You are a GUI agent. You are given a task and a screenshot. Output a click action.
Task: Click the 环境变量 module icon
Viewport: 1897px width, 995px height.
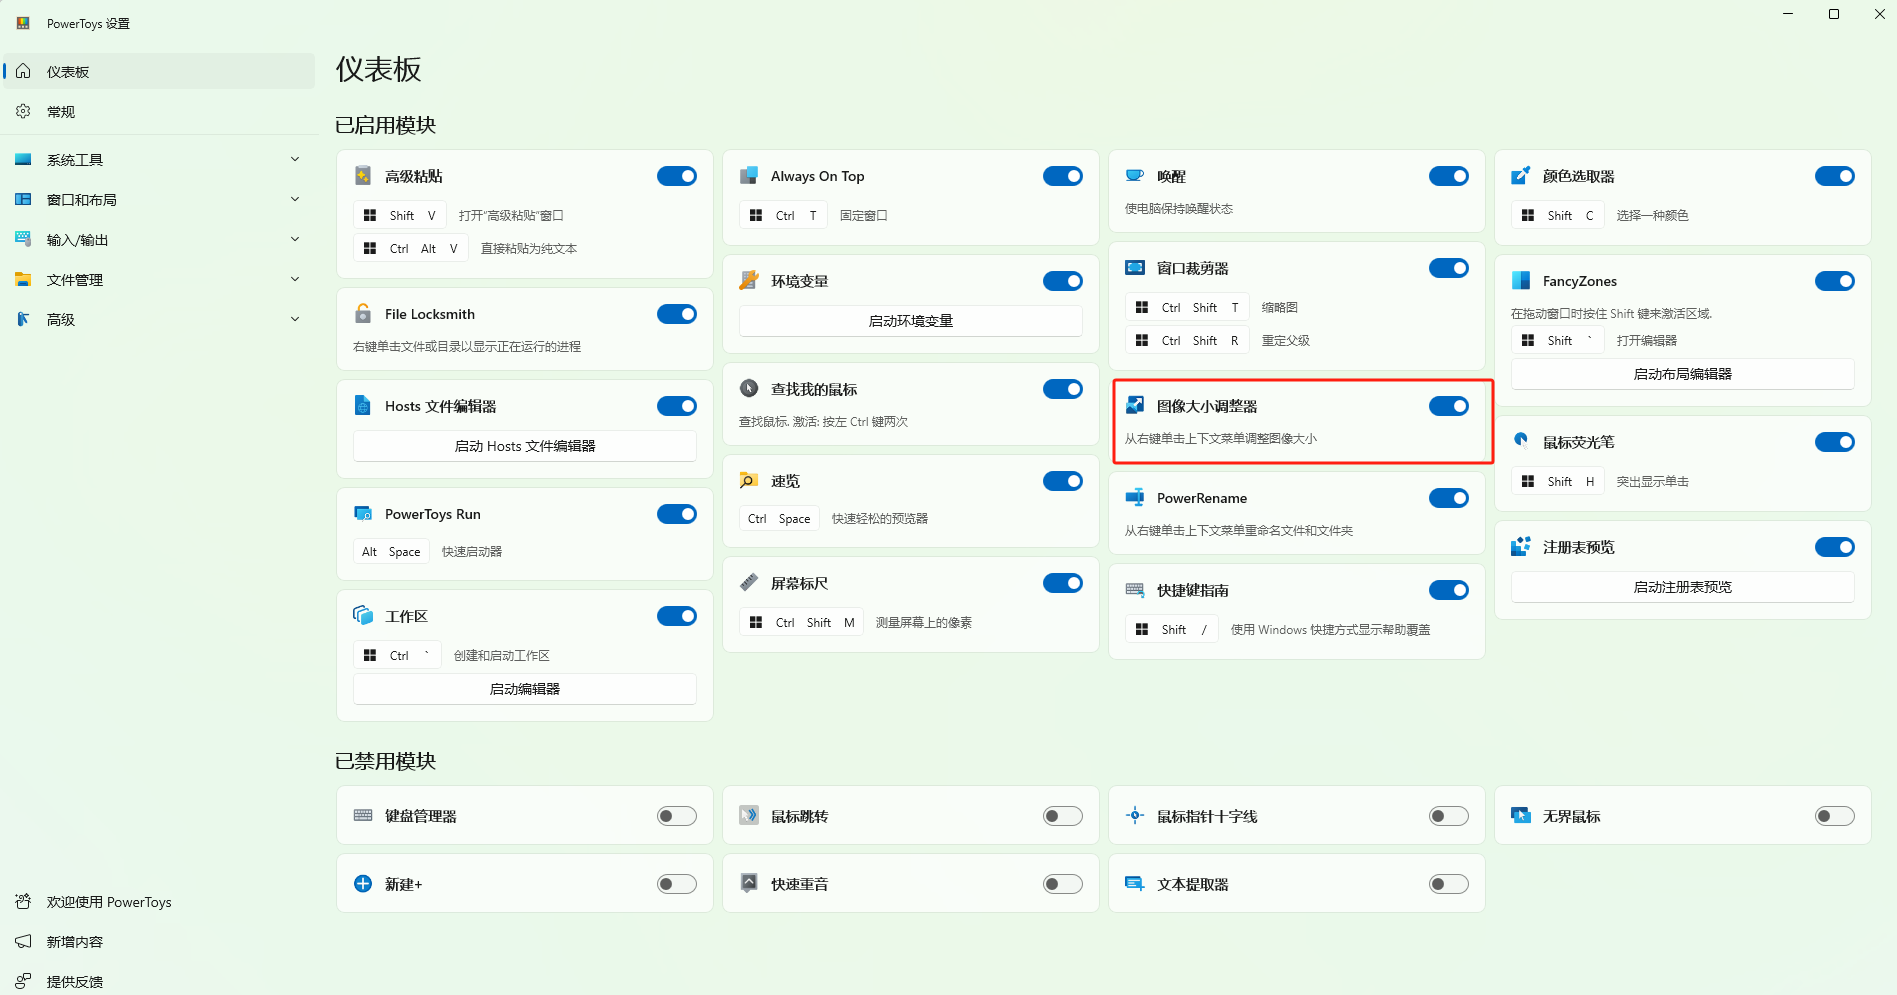(x=749, y=281)
